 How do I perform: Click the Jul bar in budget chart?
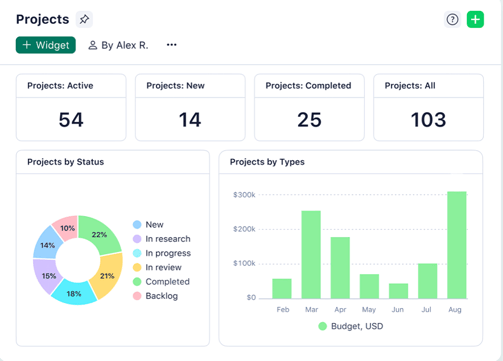click(x=428, y=281)
